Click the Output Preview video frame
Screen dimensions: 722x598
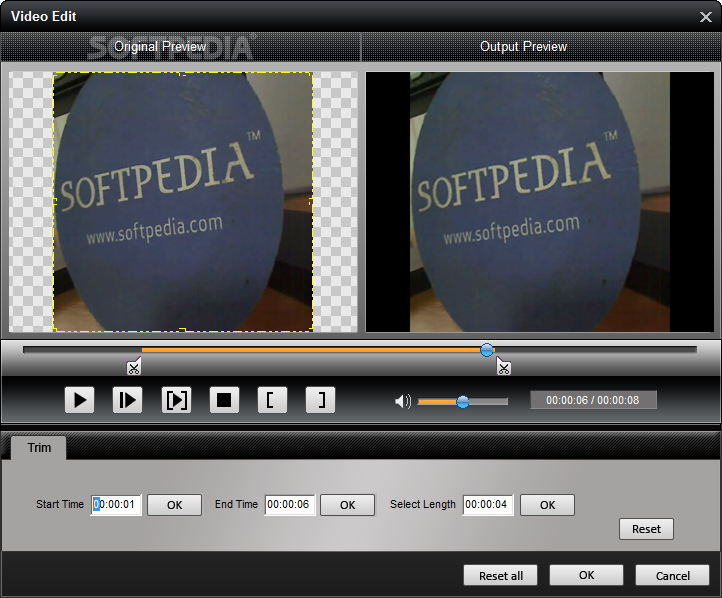[540, 202]
